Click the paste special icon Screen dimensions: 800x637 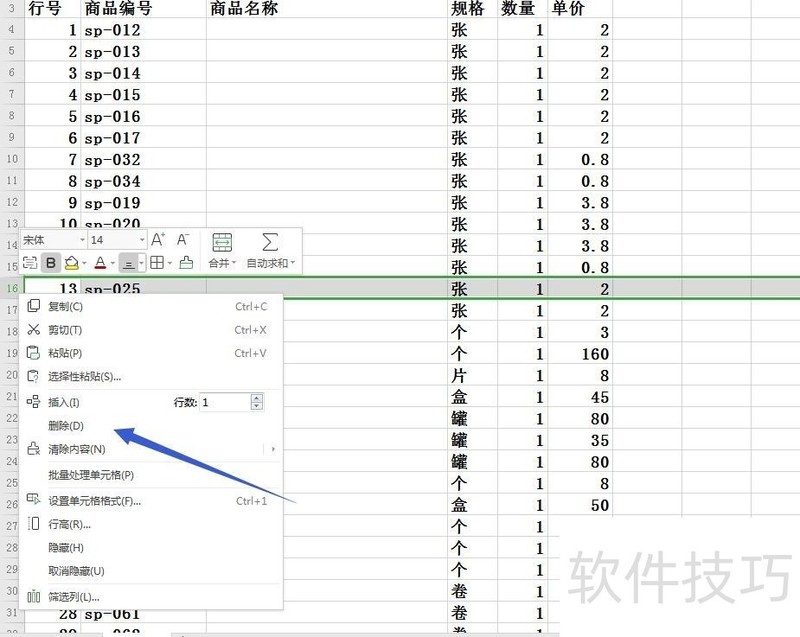[x=33, y=376]
